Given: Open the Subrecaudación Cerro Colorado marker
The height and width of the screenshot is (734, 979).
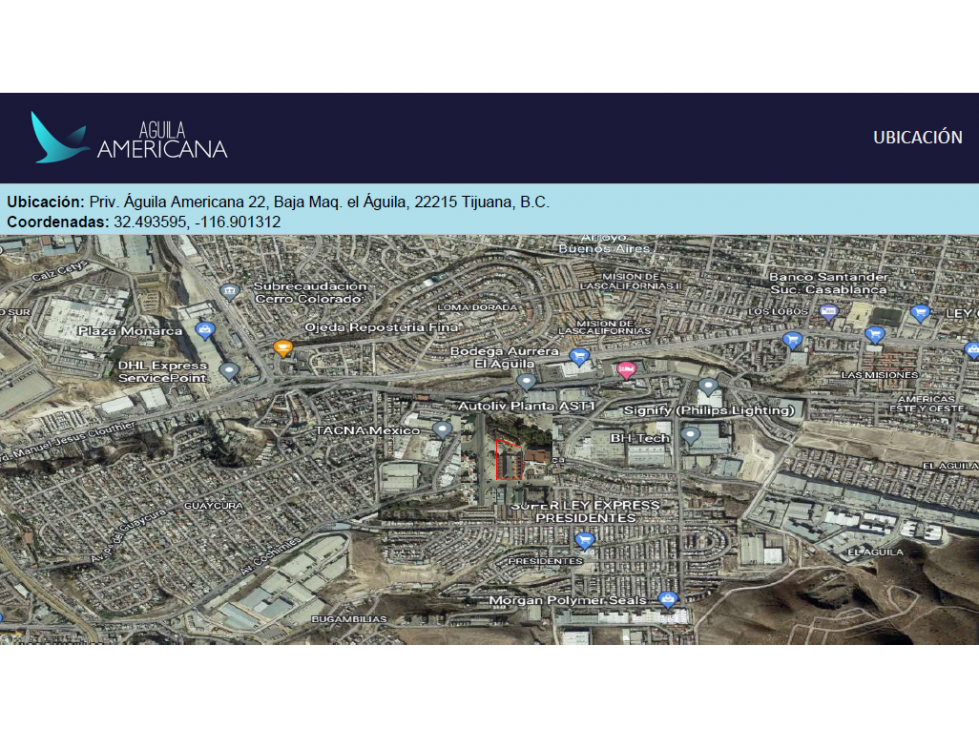Looking at the screenshot, I should tap(230, 291).
